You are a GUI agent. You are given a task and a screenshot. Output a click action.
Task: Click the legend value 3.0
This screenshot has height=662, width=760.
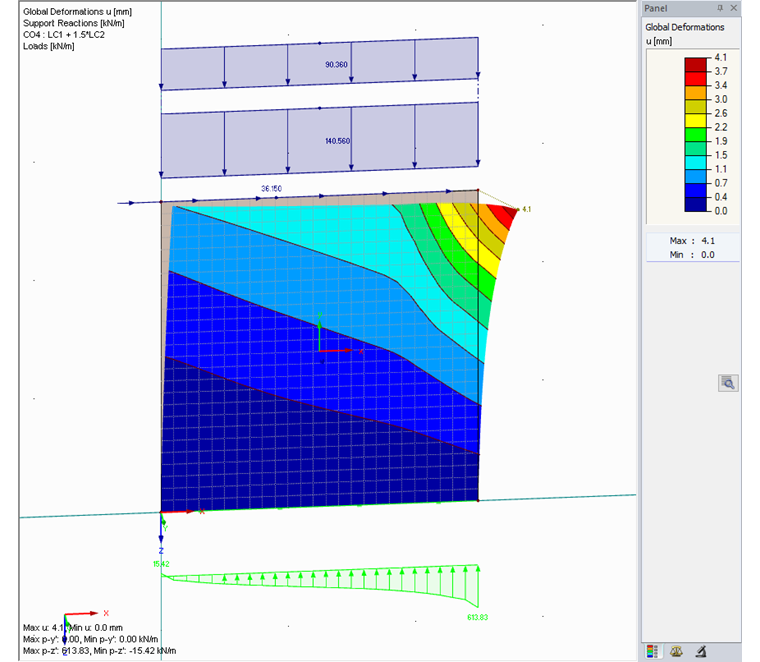coord(721,99)
